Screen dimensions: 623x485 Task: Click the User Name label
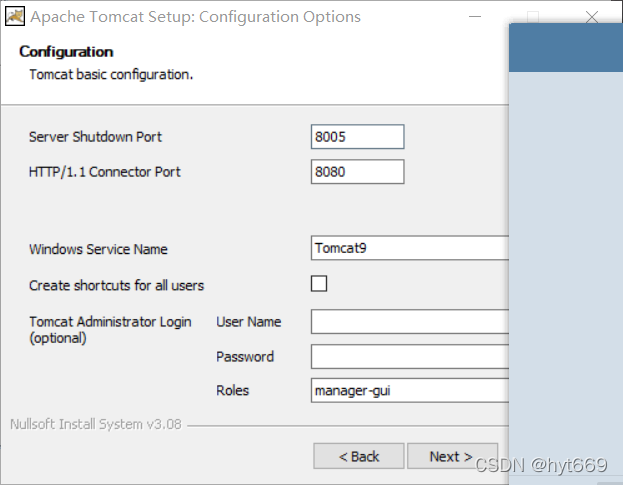[x=249, y=322]
